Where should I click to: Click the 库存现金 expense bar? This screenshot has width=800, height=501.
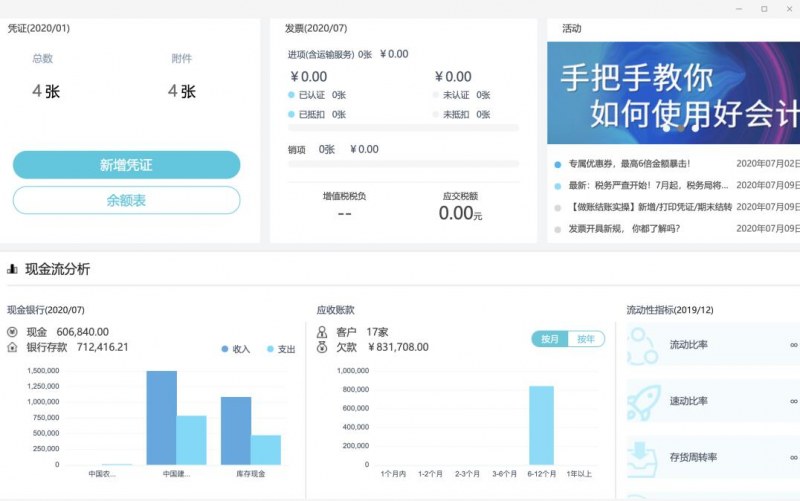266,449
